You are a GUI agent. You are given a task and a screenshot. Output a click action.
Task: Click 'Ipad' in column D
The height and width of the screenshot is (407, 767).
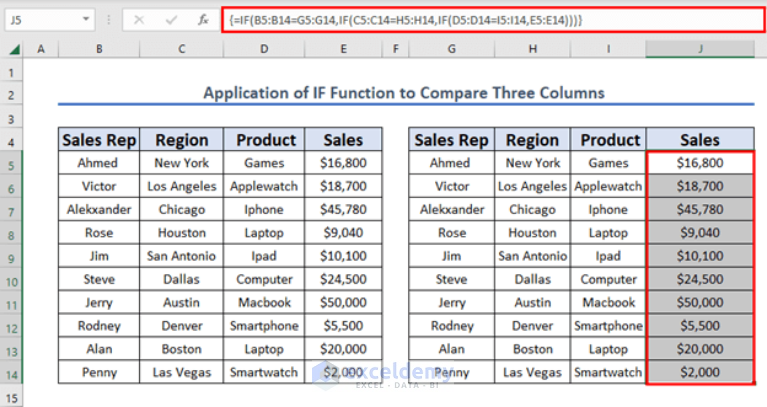tap(264, 256)
